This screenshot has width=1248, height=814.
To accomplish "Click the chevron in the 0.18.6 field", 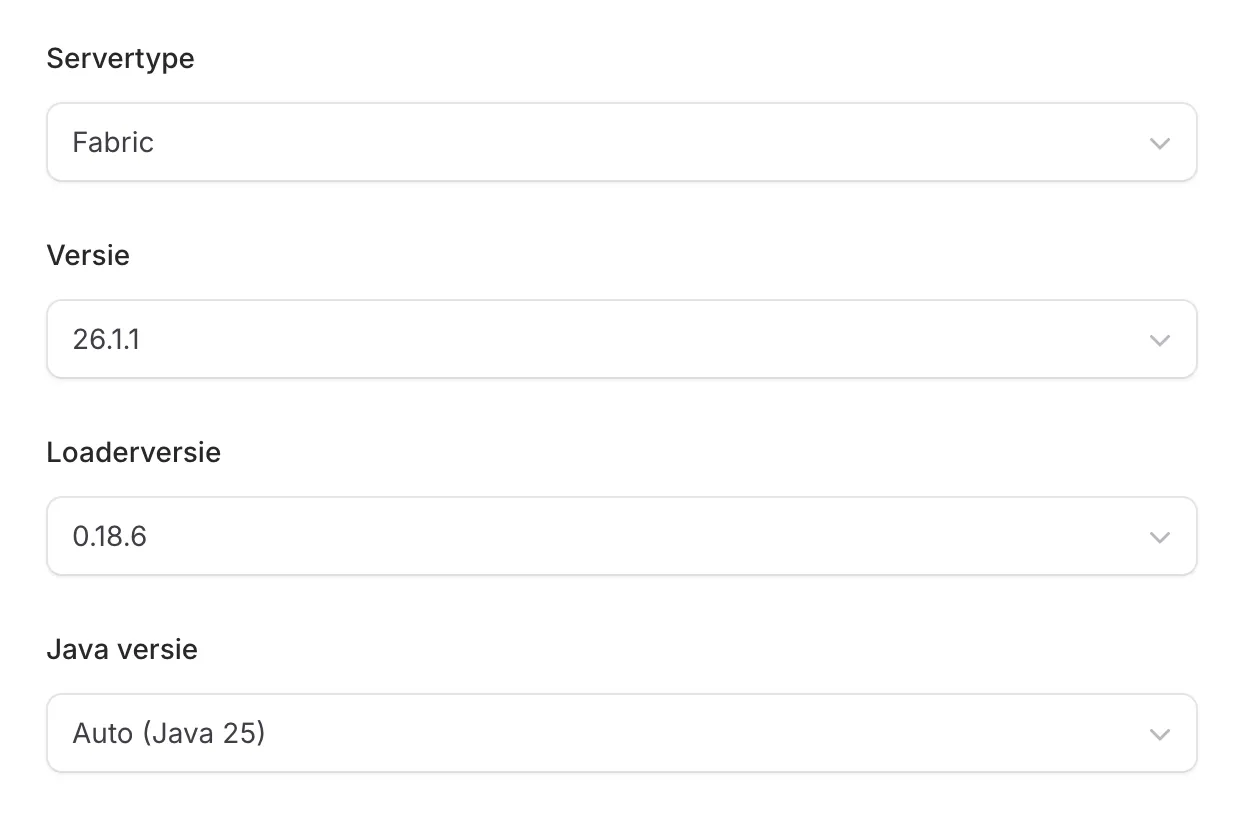I will point(1160,537).
